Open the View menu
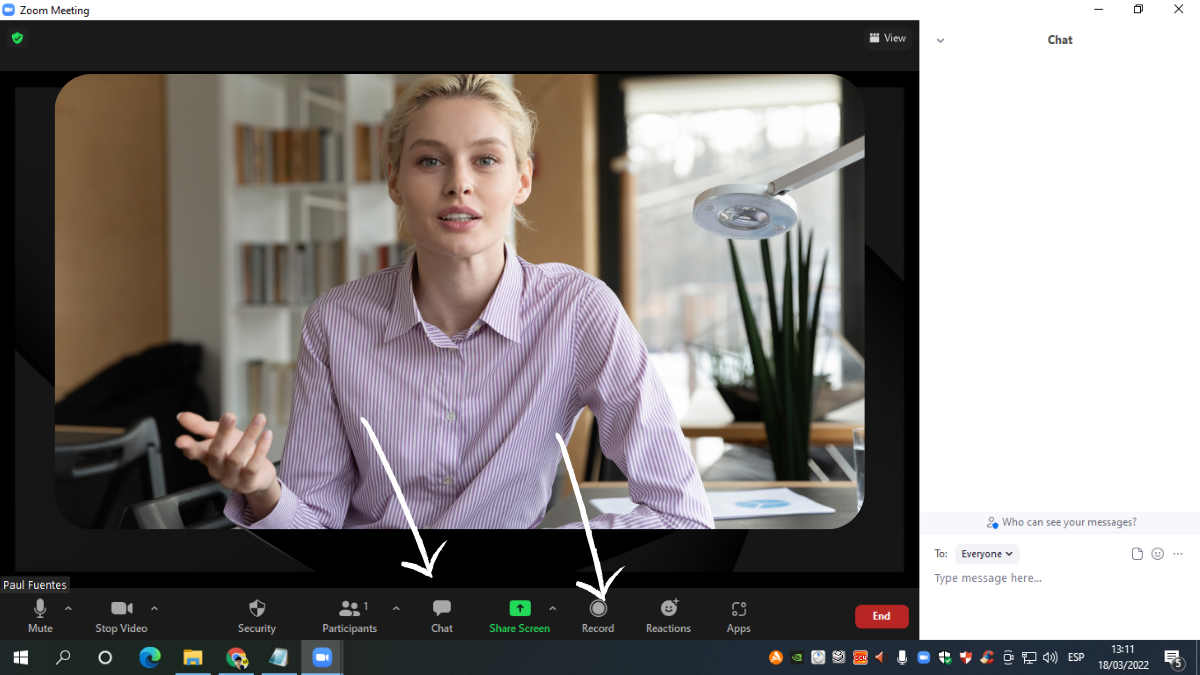1200x675 pixels. 888,38
